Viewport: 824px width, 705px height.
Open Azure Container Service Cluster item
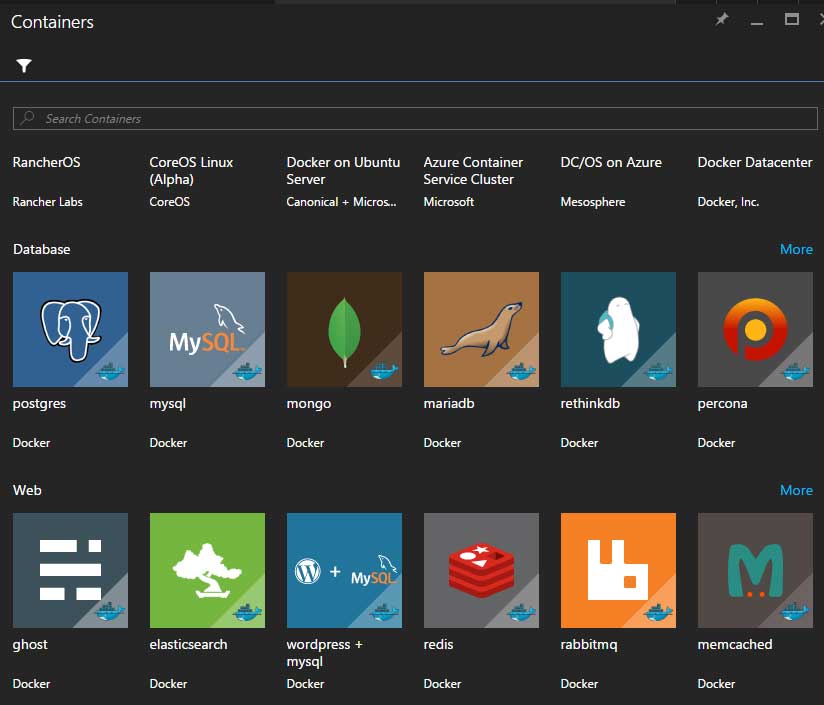click(473, 171)
